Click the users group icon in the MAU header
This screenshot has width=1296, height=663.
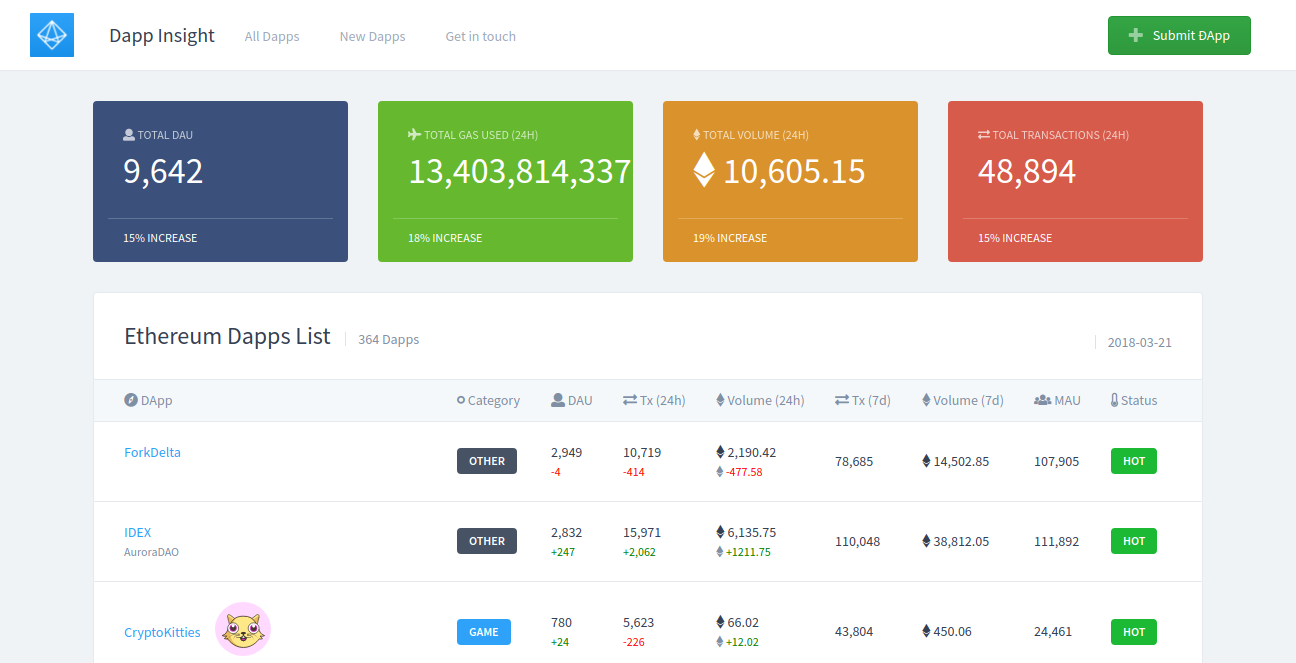point(1042,400)
